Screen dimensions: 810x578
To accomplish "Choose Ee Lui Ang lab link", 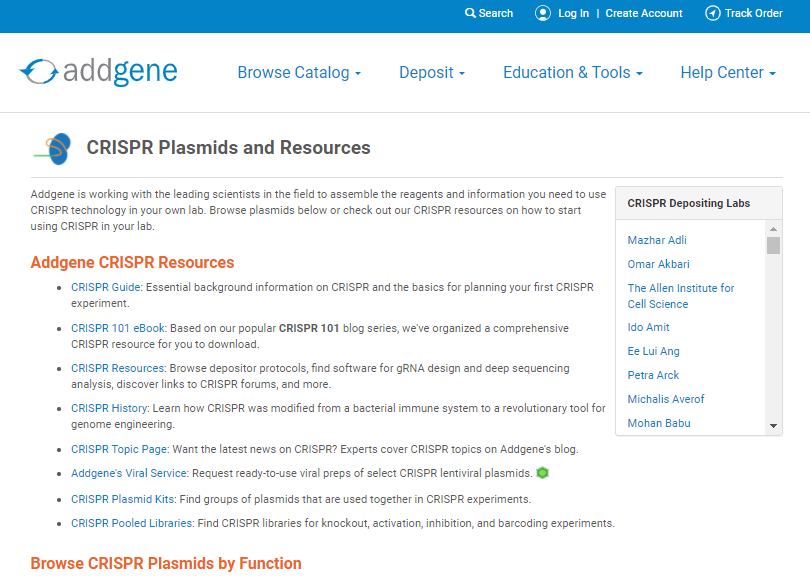I will [653, 351].
